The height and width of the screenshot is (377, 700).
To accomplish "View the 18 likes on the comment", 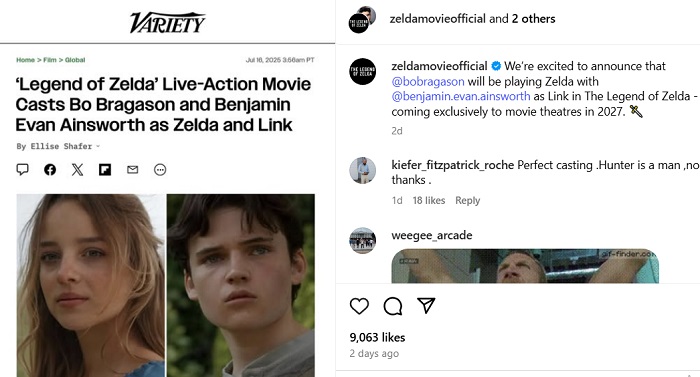I will tap(429, 201).
